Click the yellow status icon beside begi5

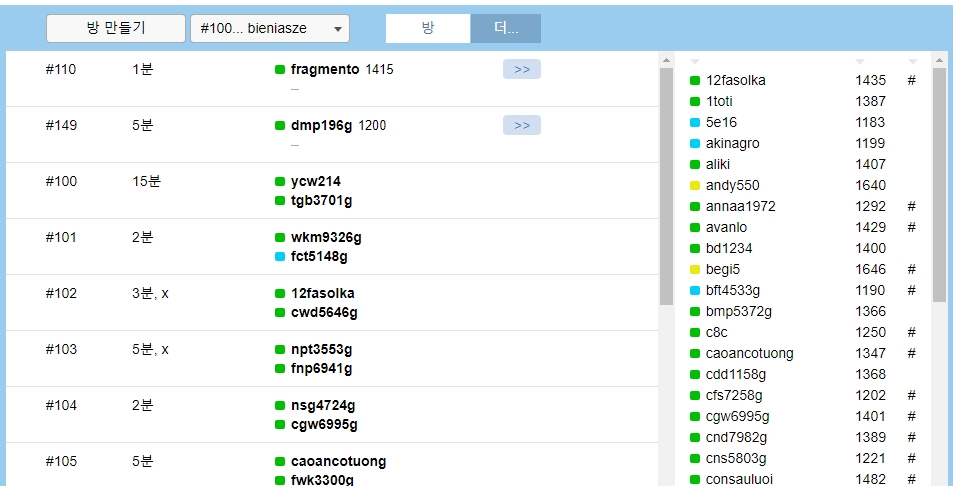click(695, 270)
